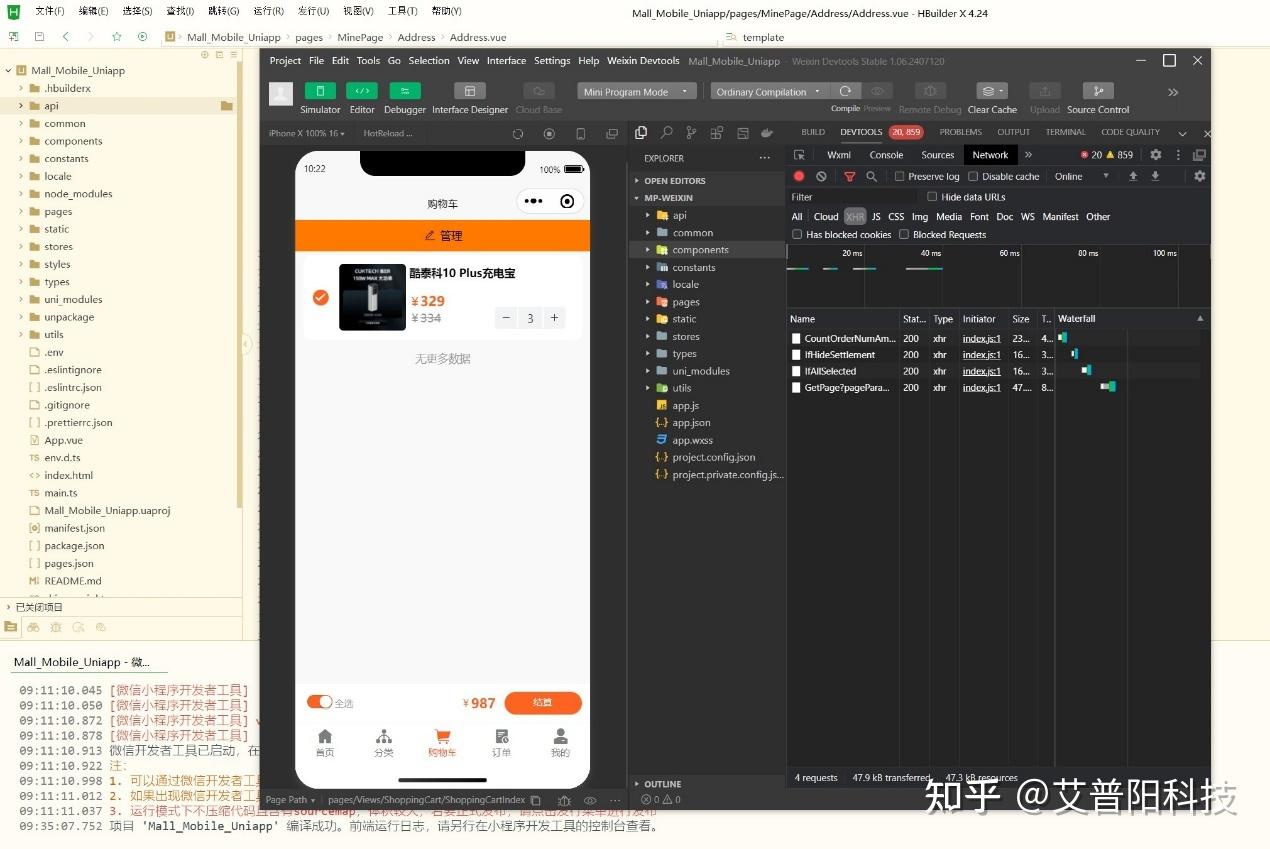Viewport: 1270px width, 849px height.
Task: Open the Clear Cache layers icon
Action: [x=992, y=91]
